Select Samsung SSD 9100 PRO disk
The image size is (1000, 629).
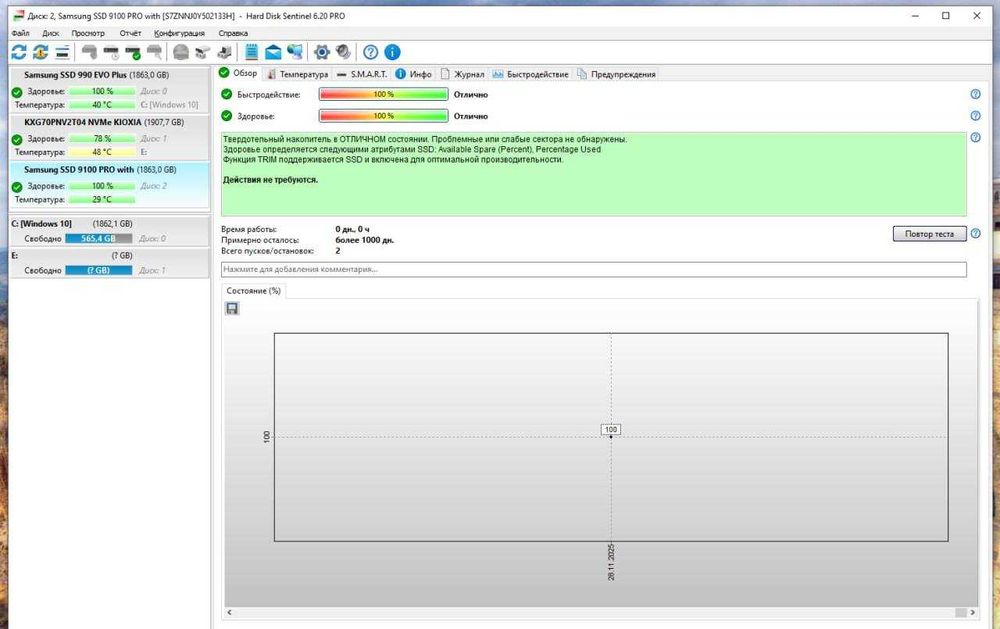click(109, 185)
